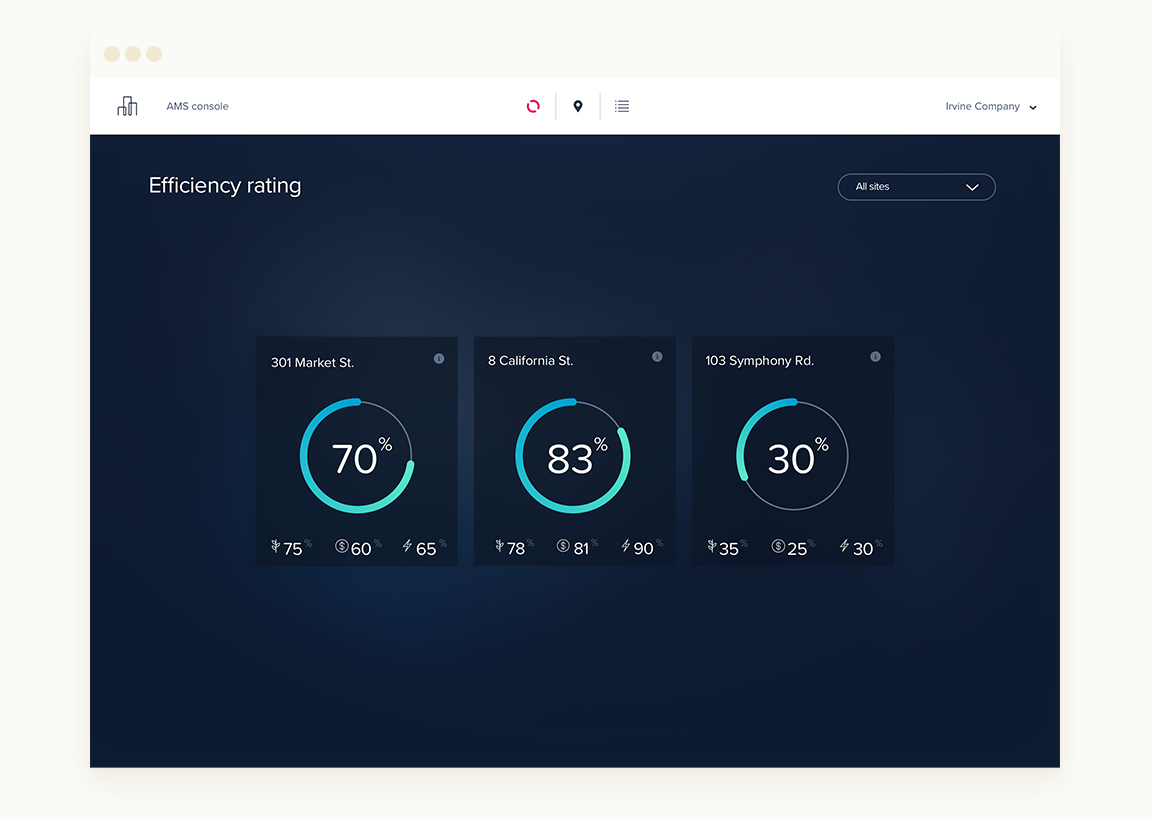The width and height of the screenshot is (1152, 817).
Task: Click the red refresh sync icon
Action: click(533, 106)
